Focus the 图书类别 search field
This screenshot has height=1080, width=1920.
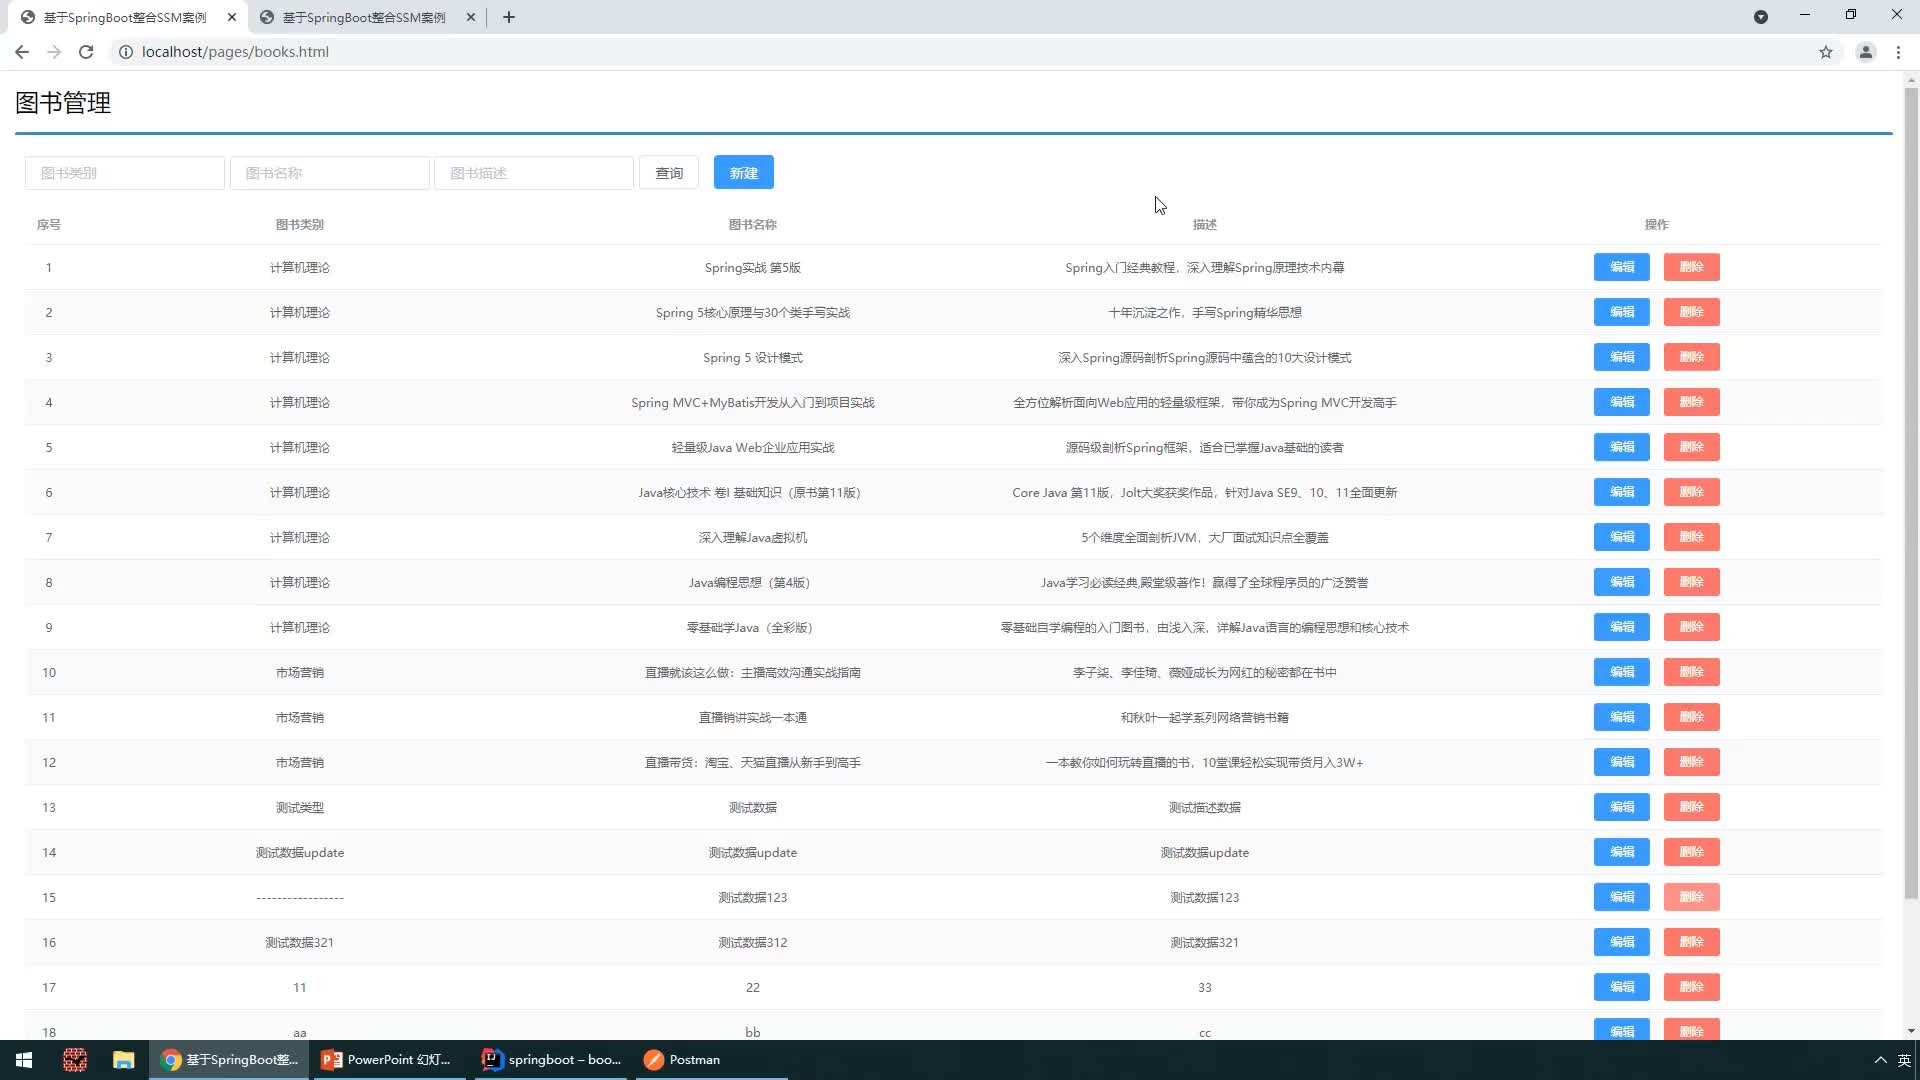coord(125,173)
